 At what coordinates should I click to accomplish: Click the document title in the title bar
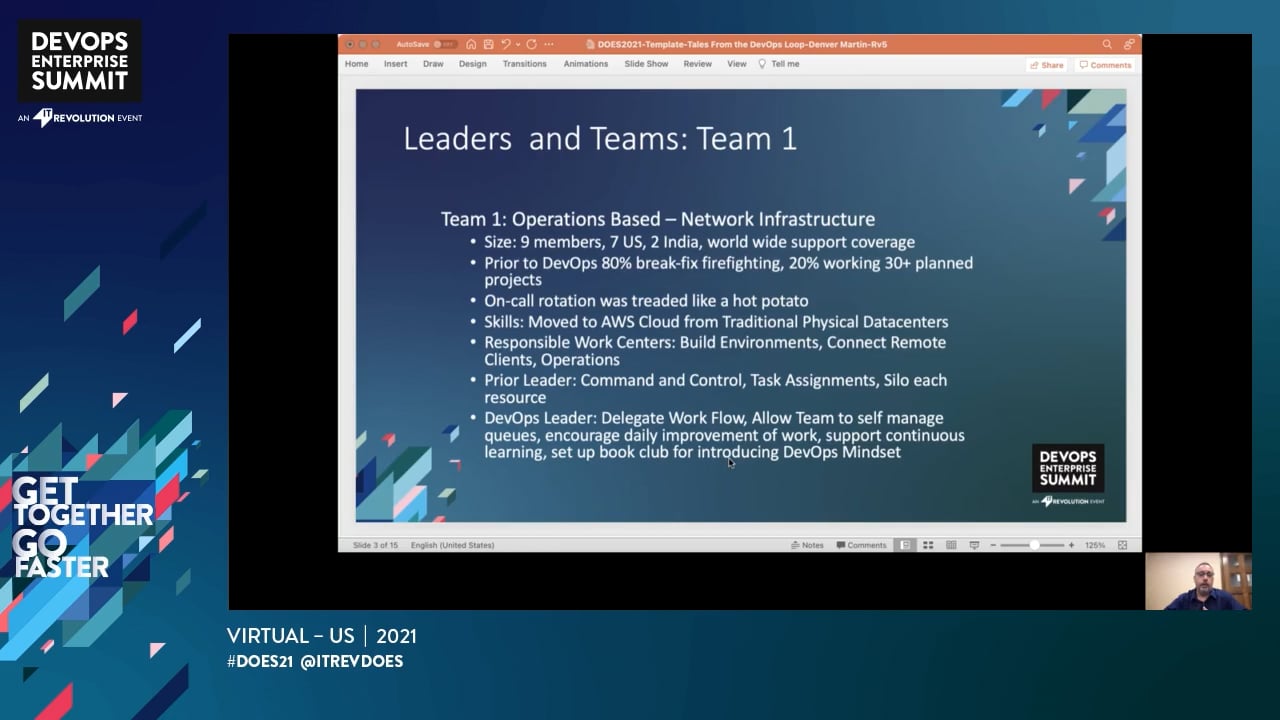coord(741,44)
